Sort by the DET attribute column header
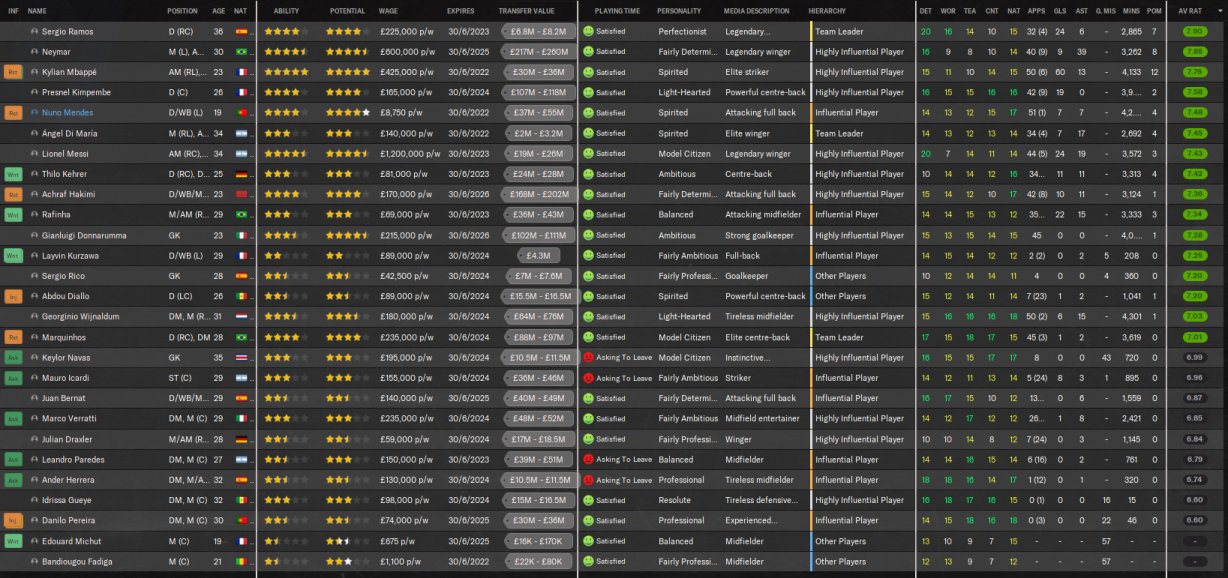The height and width of the screenshot is (578, 1228). pyautogui.click(x=925, y=11)
